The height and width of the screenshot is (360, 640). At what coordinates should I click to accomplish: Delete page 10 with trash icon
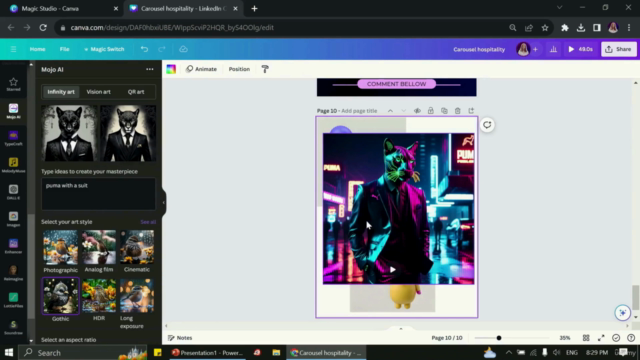click(458, 111)
